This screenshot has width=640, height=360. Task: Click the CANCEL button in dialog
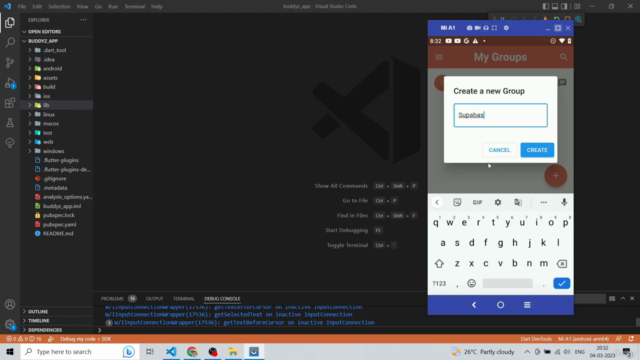pos(499,150)
